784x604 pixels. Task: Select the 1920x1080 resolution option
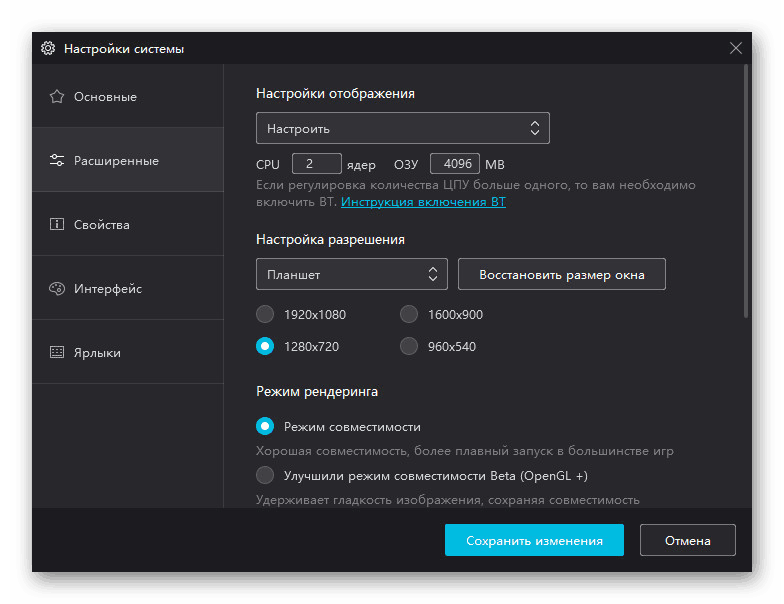point(265,315)
